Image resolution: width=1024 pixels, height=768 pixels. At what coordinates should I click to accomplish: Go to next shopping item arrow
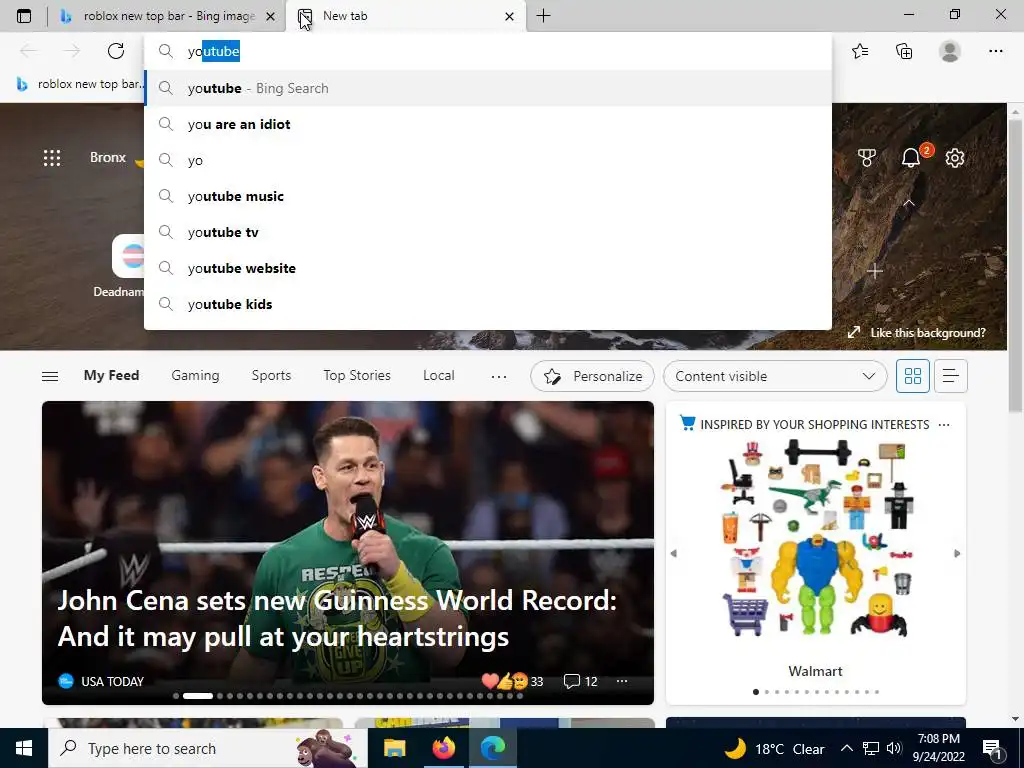tap(957, 553)
